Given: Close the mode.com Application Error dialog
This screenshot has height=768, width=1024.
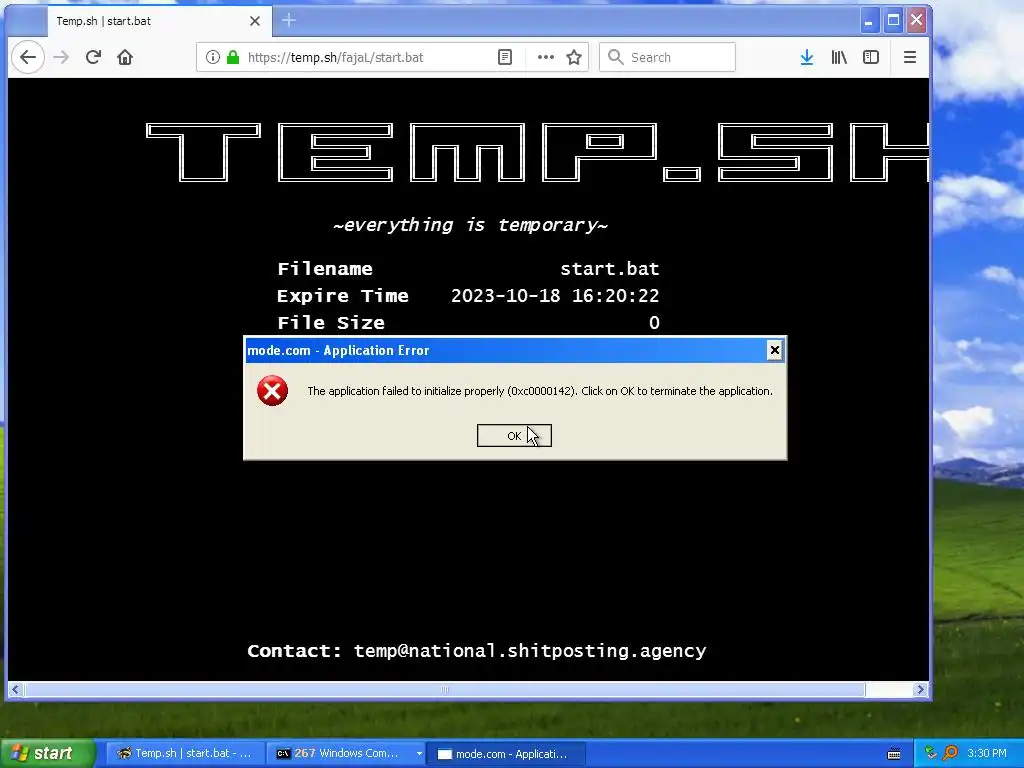Looking at the screenshot, I should click(x=774, y=351).
